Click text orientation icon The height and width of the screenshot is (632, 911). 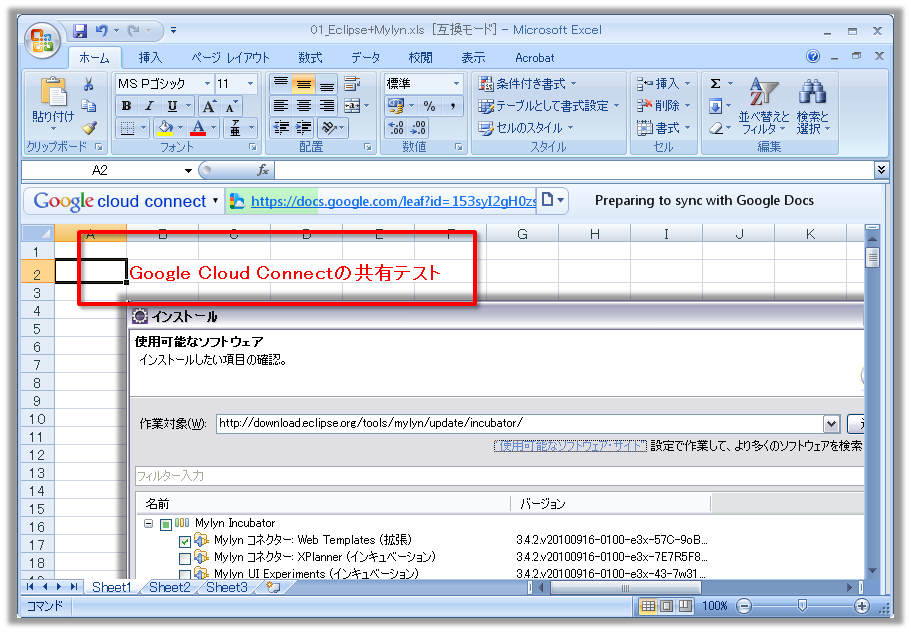pos(329,128)
